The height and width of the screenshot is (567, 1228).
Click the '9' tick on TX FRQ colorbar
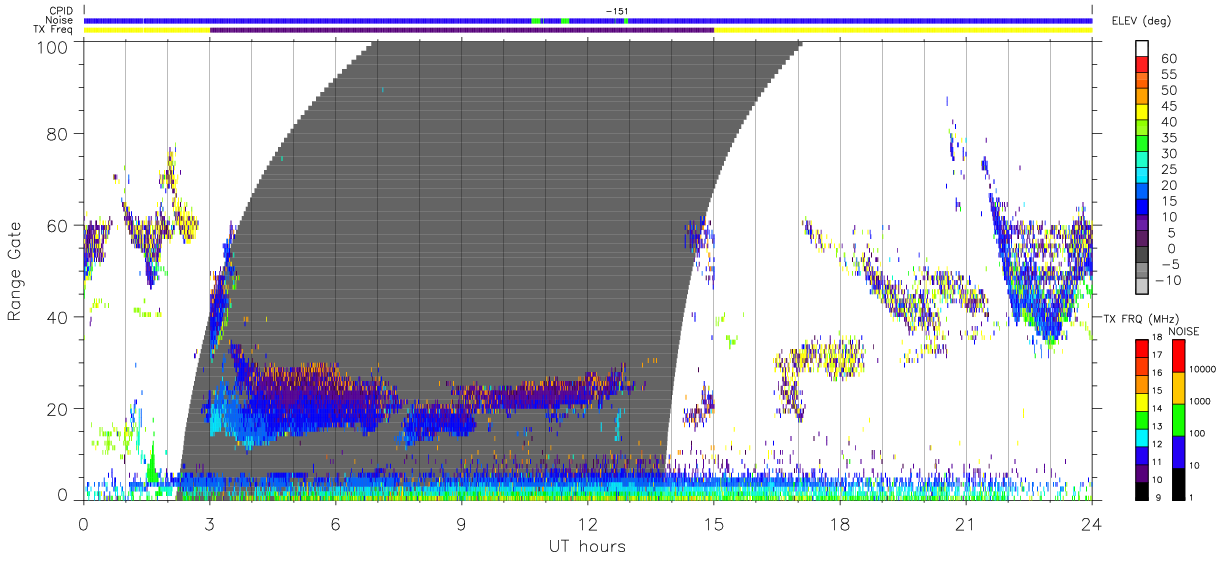1159,499
